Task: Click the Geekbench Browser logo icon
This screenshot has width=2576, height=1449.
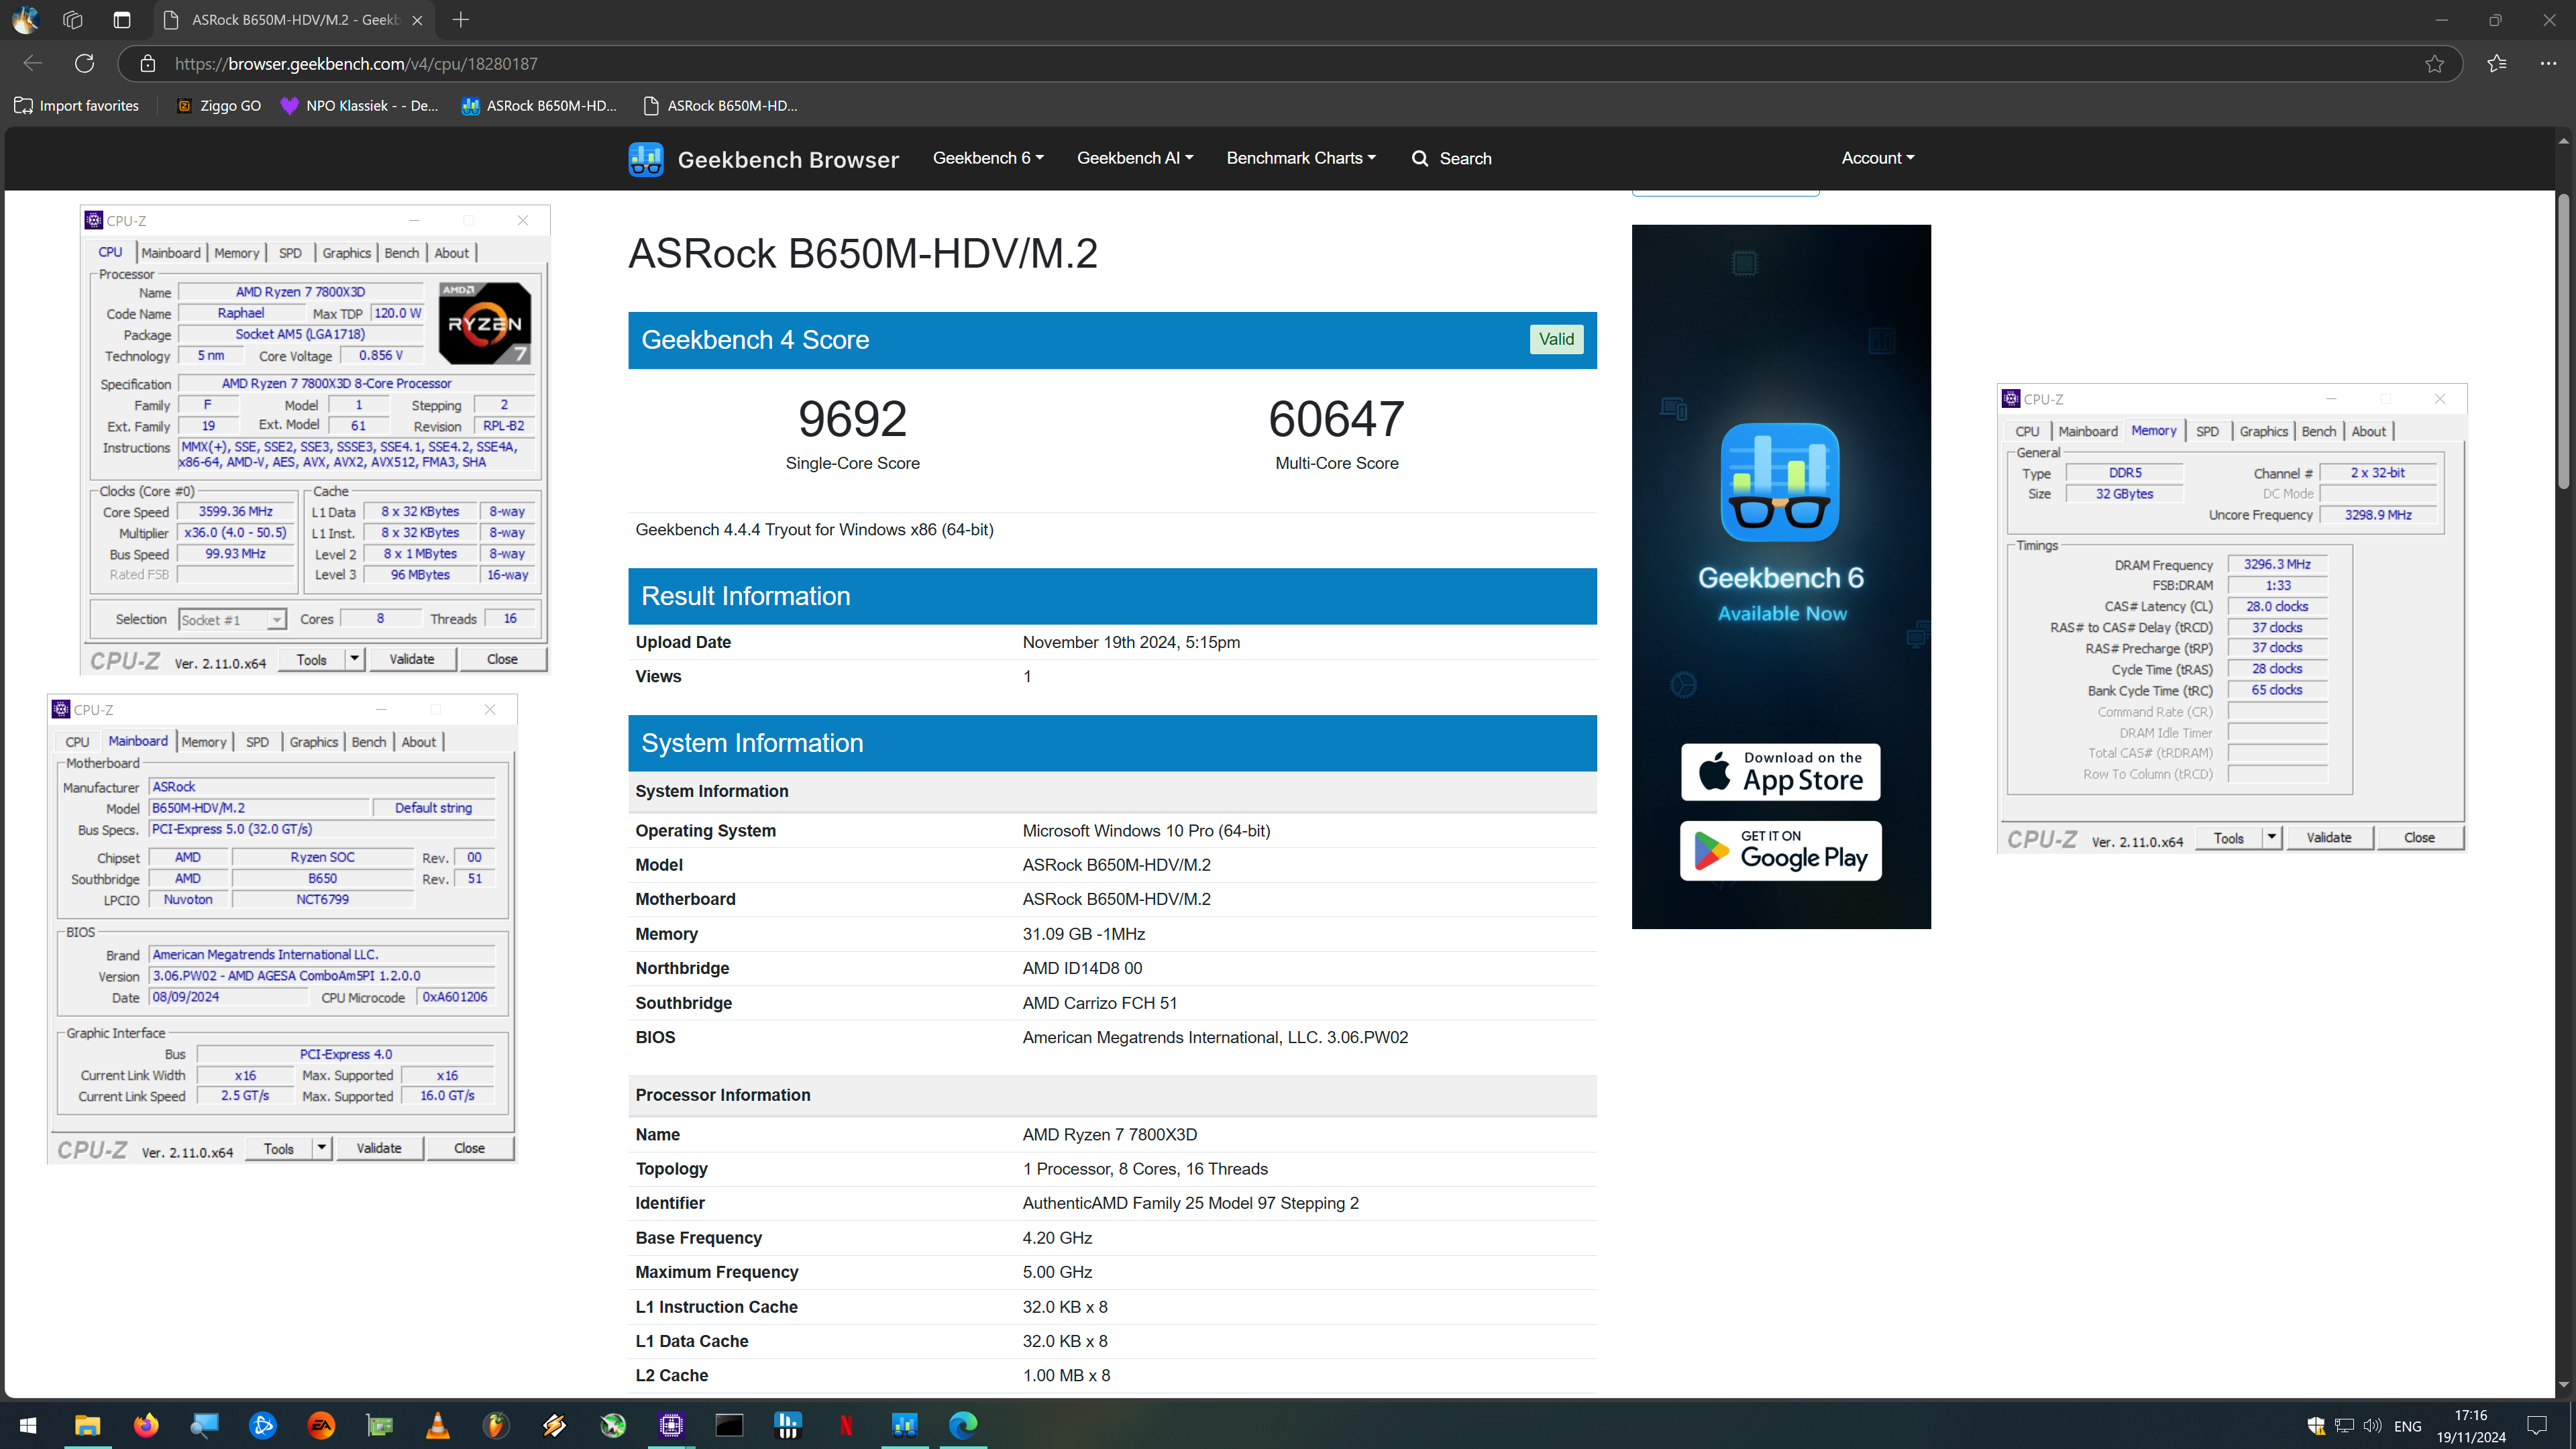Action: [x=646, y=159]
